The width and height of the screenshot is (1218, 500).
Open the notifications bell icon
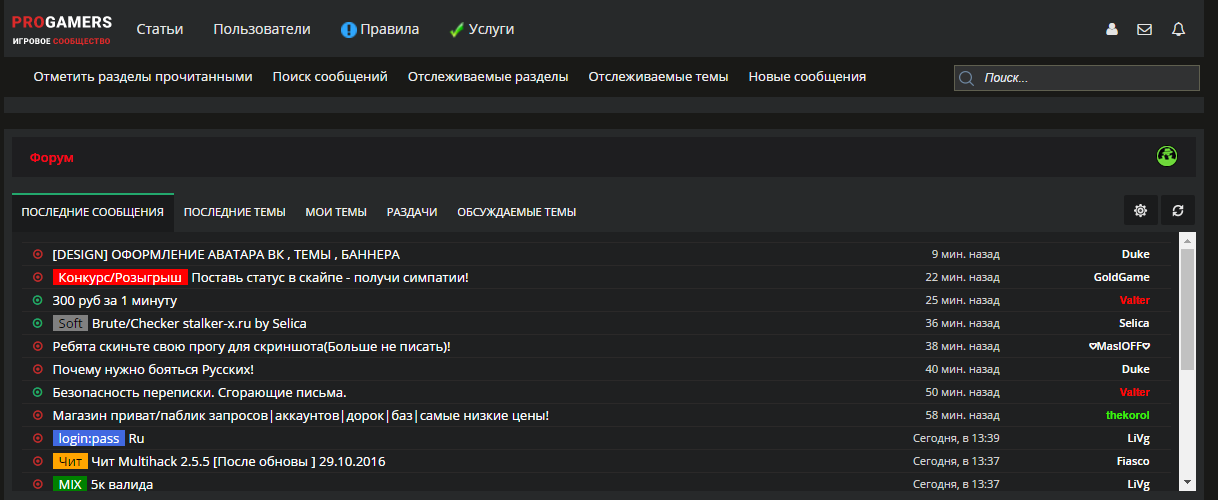pos(1178,29)
